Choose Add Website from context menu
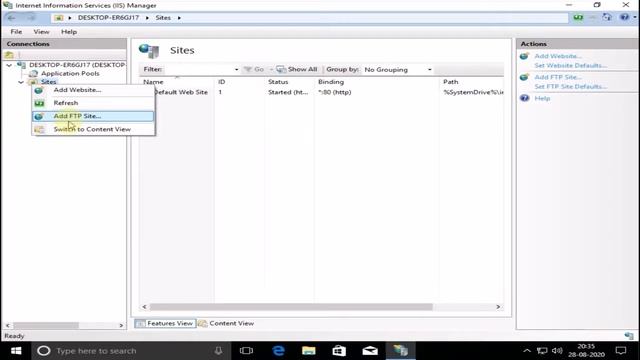The image size is (640, 360). [x=93, y=90]
